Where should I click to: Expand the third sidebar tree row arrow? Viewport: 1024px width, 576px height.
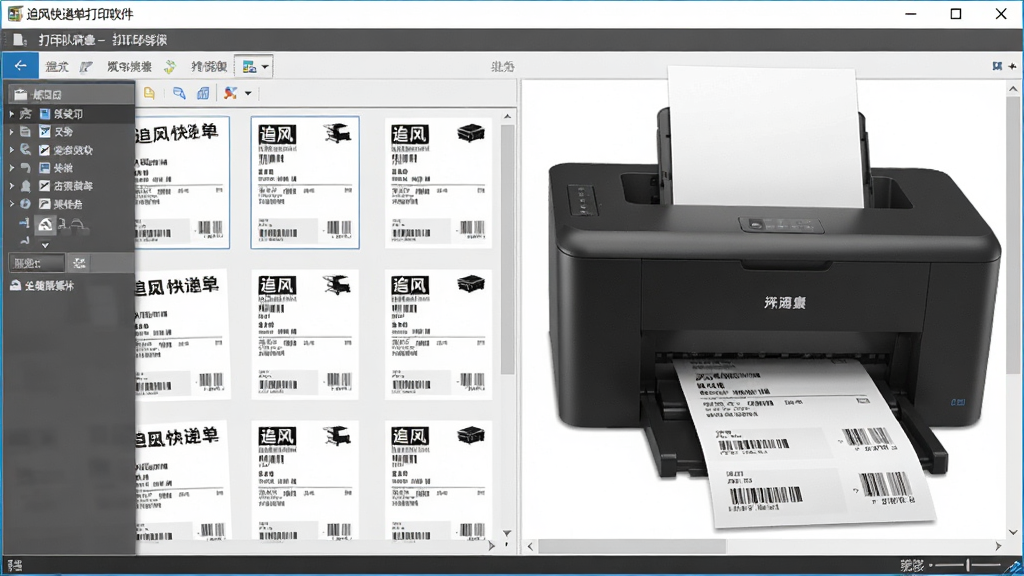pos(11,150)
